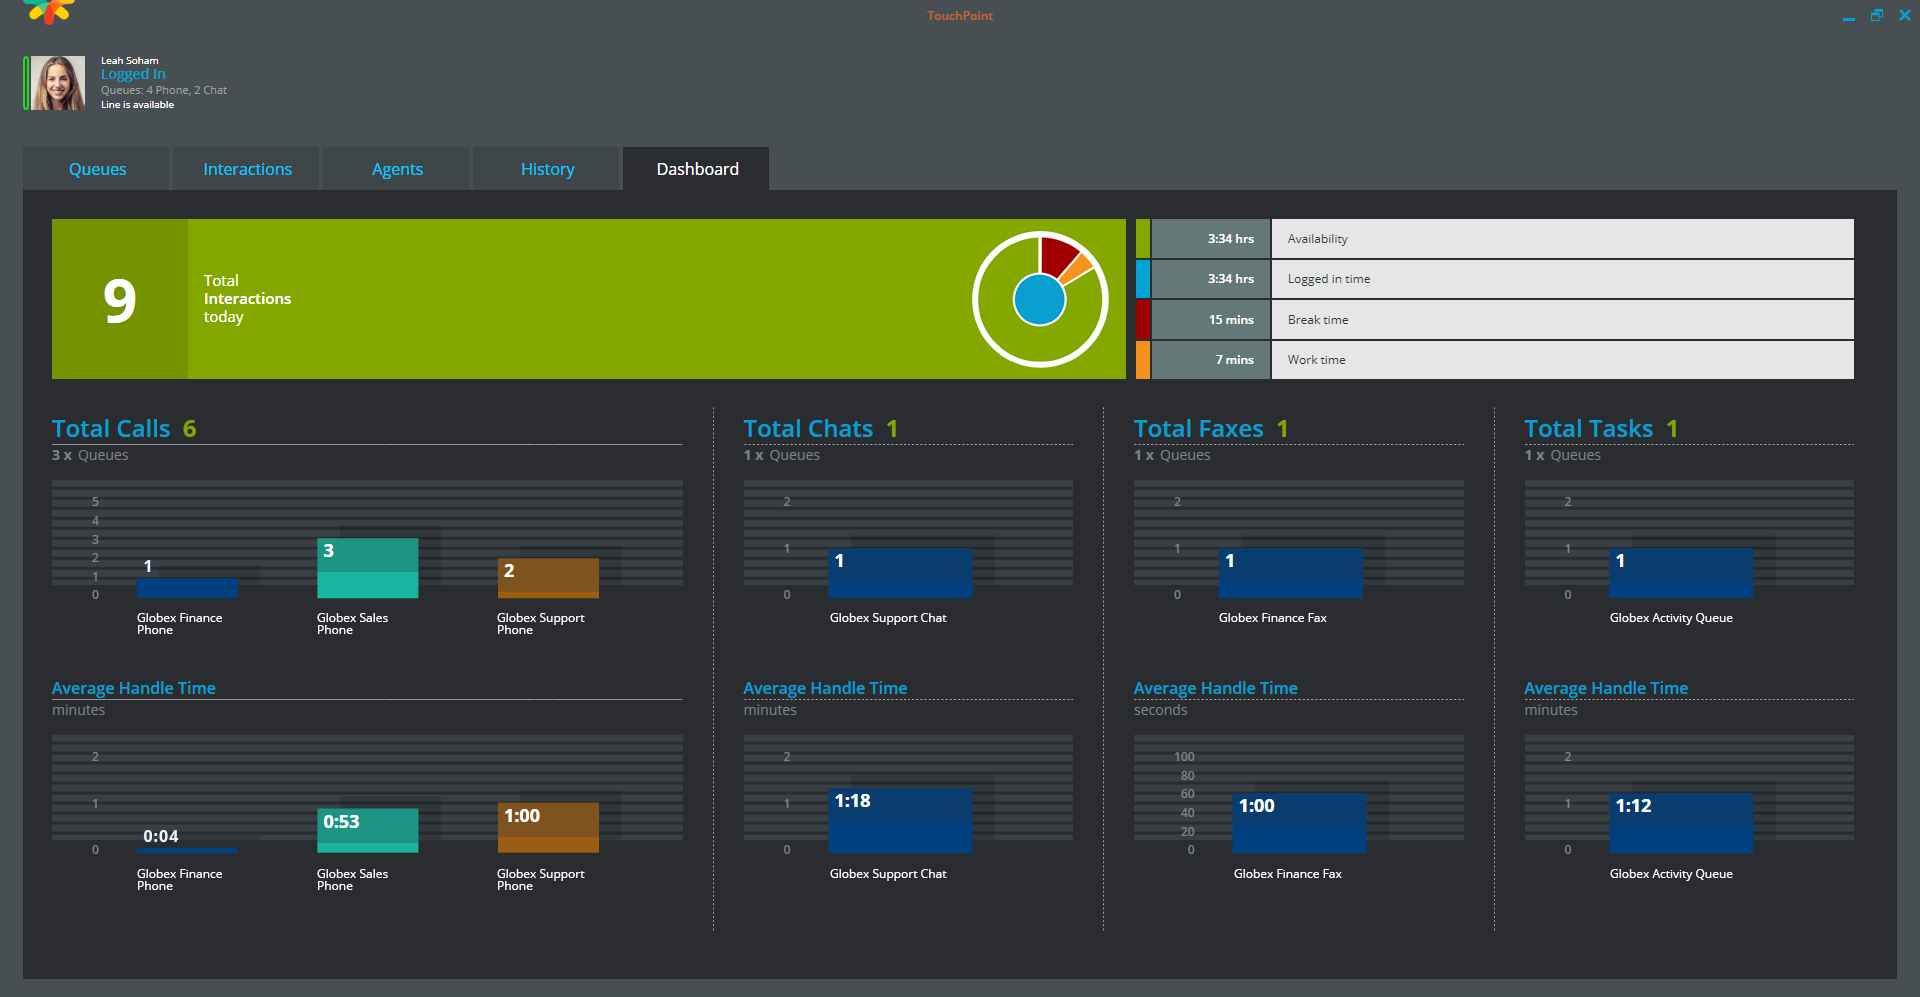Click the Total Calls heading
Viewport: 1920px width, 997px height.
[x=111, y=429]
